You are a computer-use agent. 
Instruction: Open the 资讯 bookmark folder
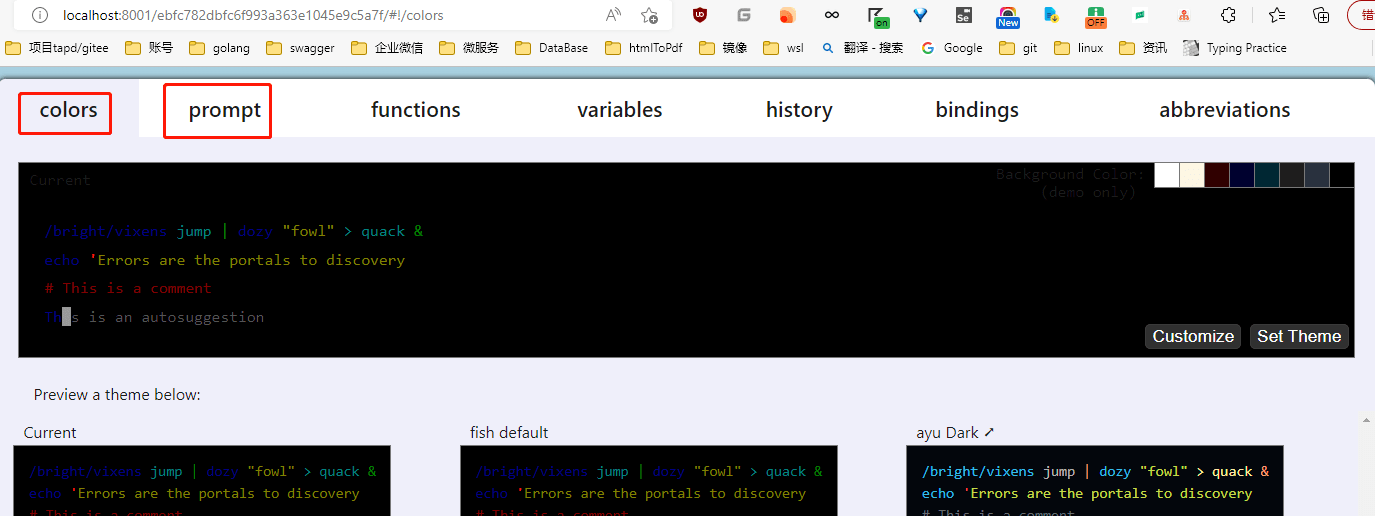tap(1143, 48)
